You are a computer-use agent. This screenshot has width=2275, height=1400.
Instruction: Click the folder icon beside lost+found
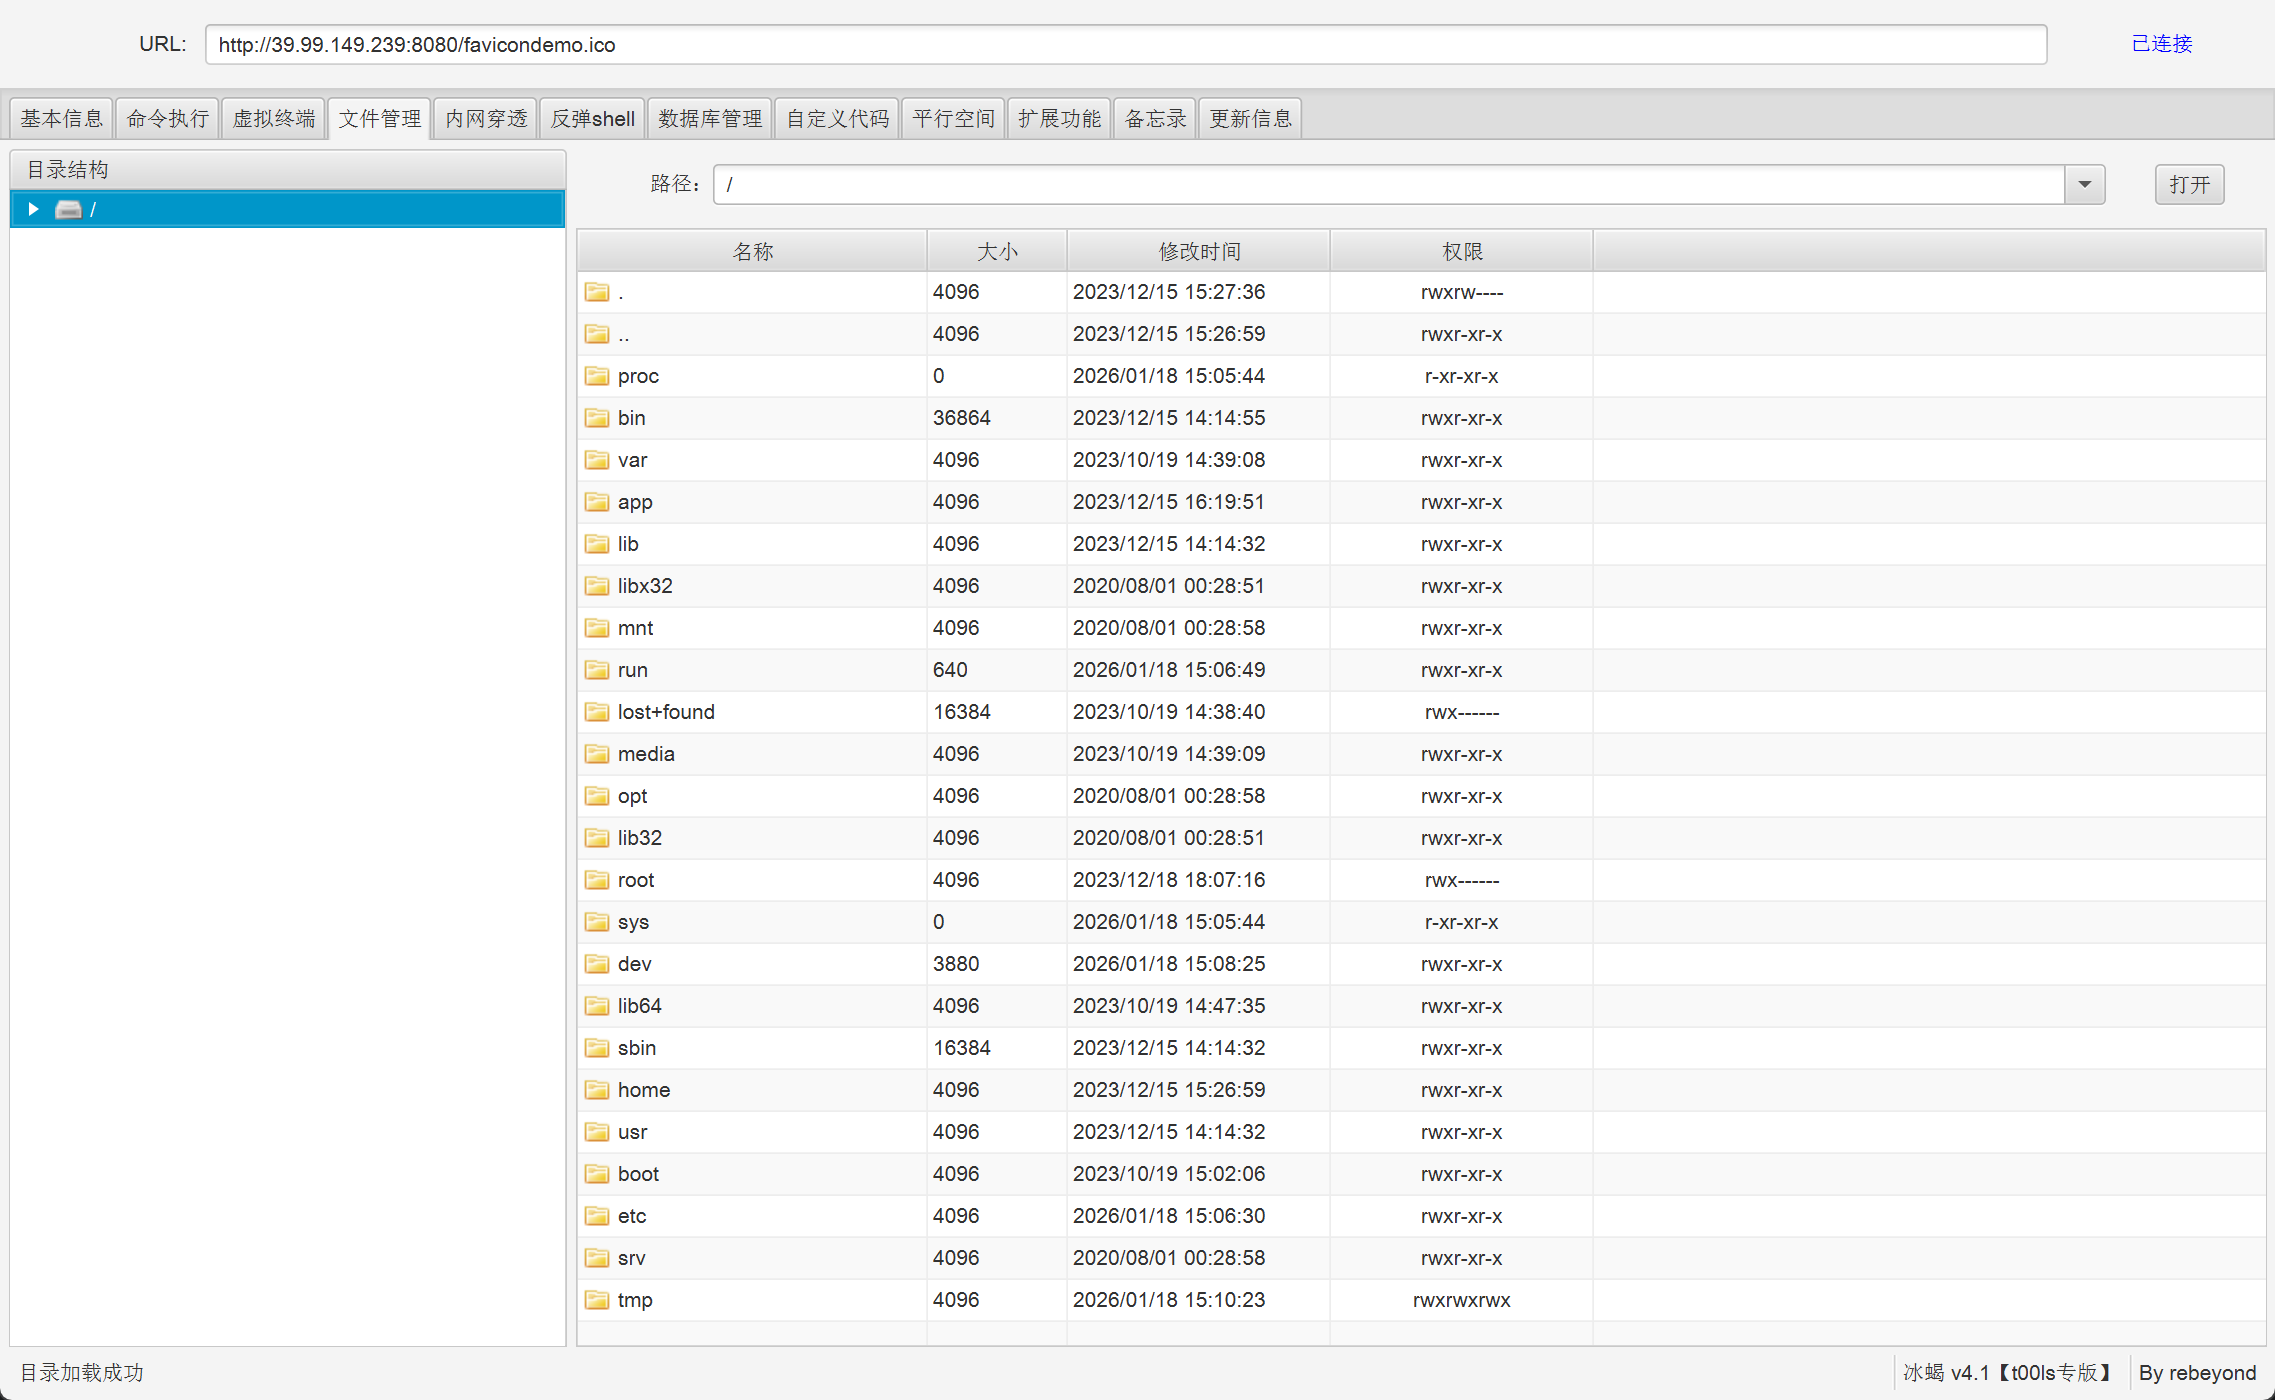click(x=597, y=712)
